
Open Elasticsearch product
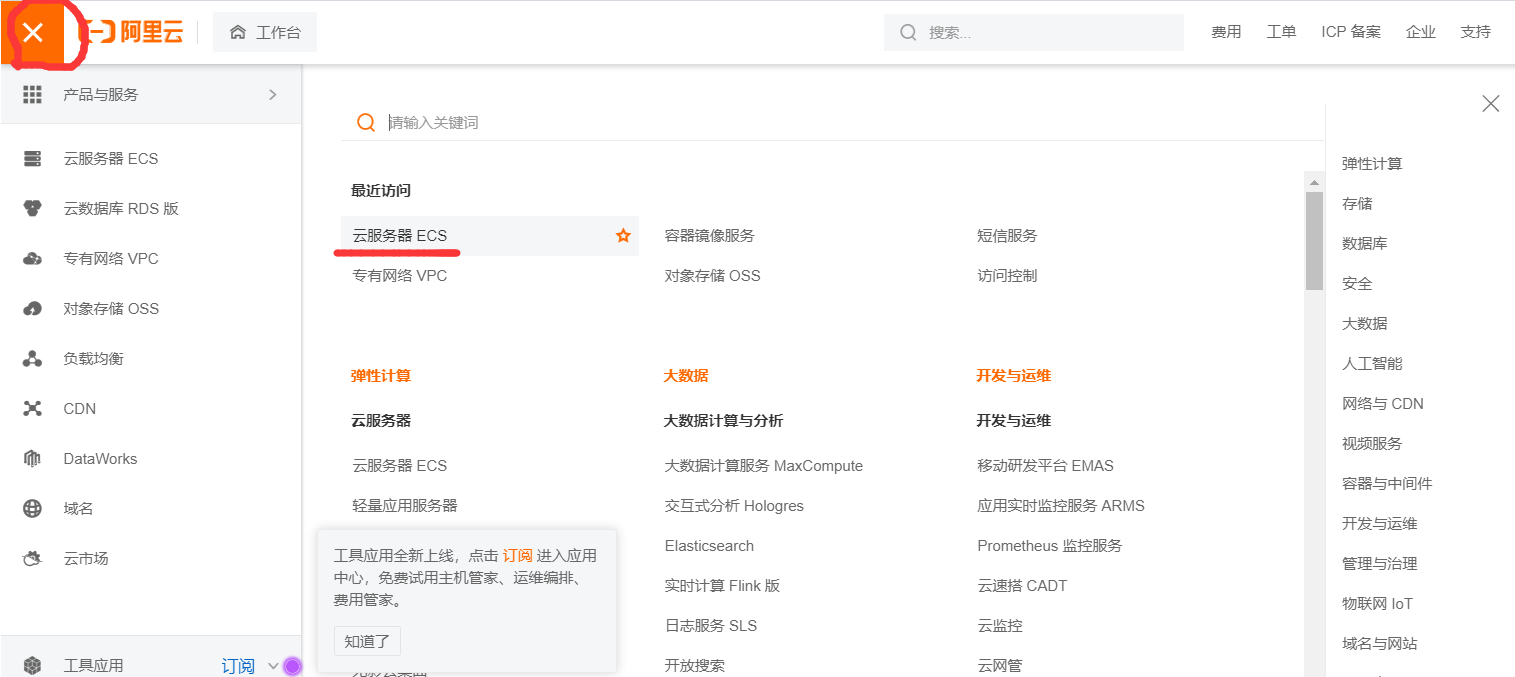tap(709, 546)
